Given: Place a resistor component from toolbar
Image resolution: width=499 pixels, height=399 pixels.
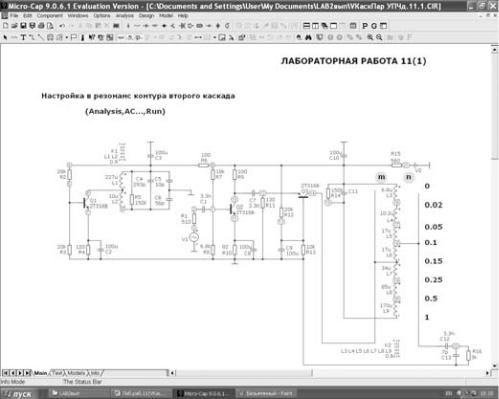Looking at the screenshot, I should coord(137,26).
